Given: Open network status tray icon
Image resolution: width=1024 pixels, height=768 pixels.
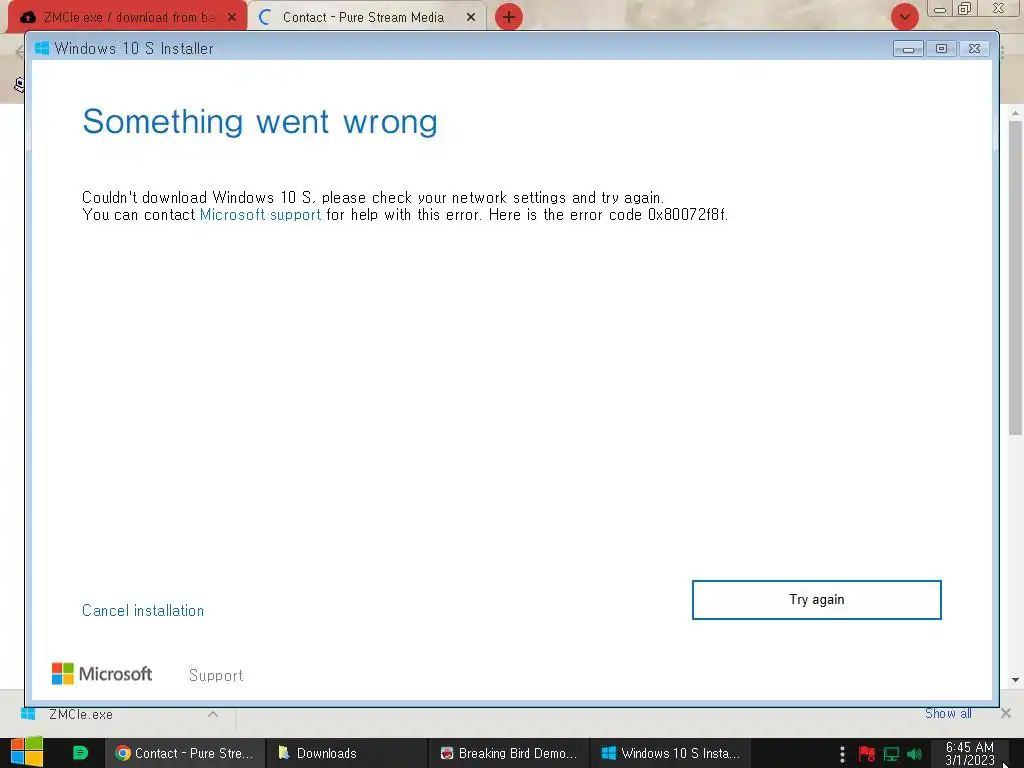Looking at the screenshot, I should coord(891,754).
